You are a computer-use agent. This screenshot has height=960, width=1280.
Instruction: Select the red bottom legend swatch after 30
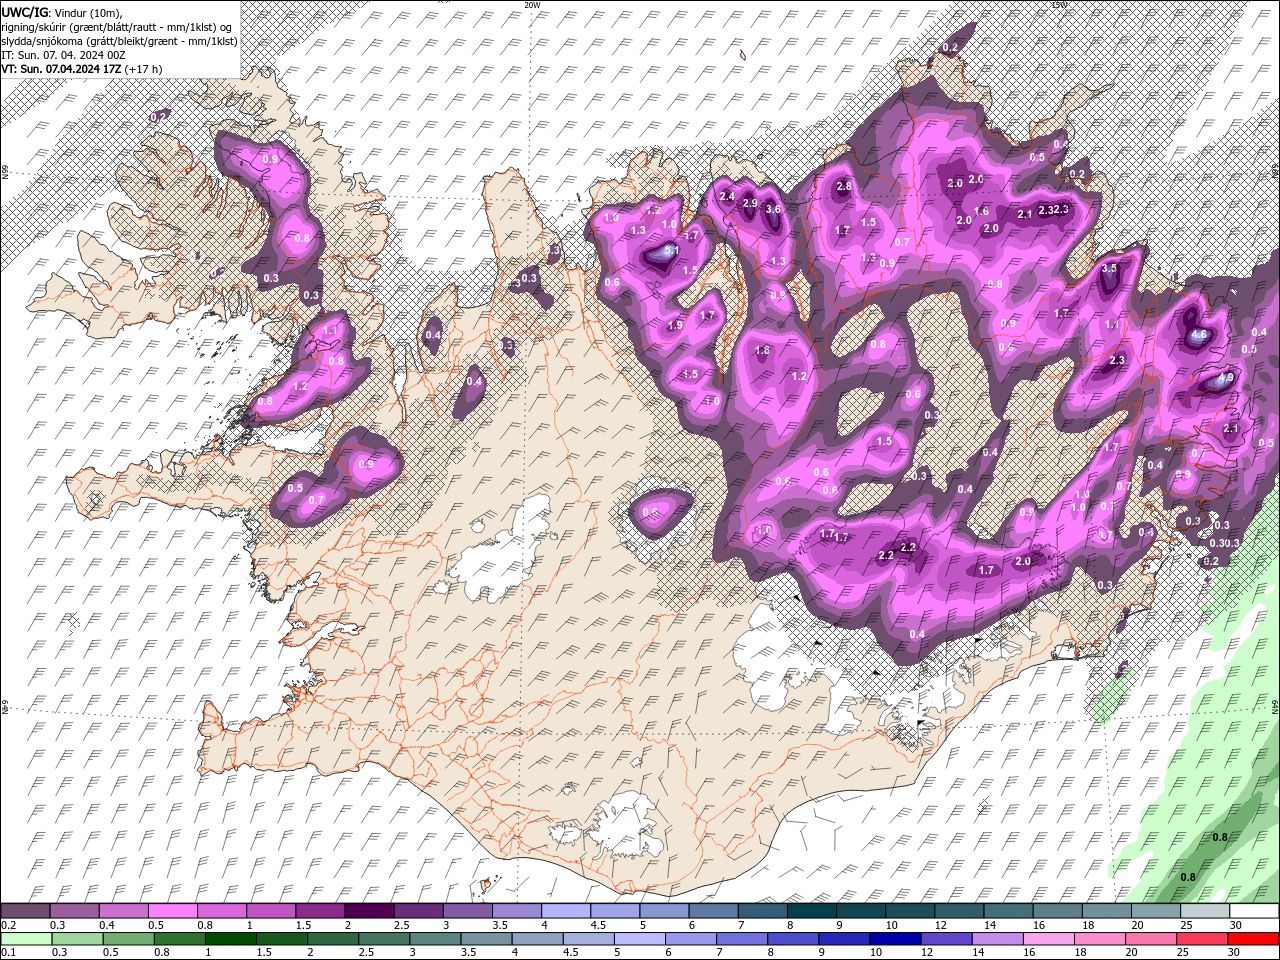1252,938
